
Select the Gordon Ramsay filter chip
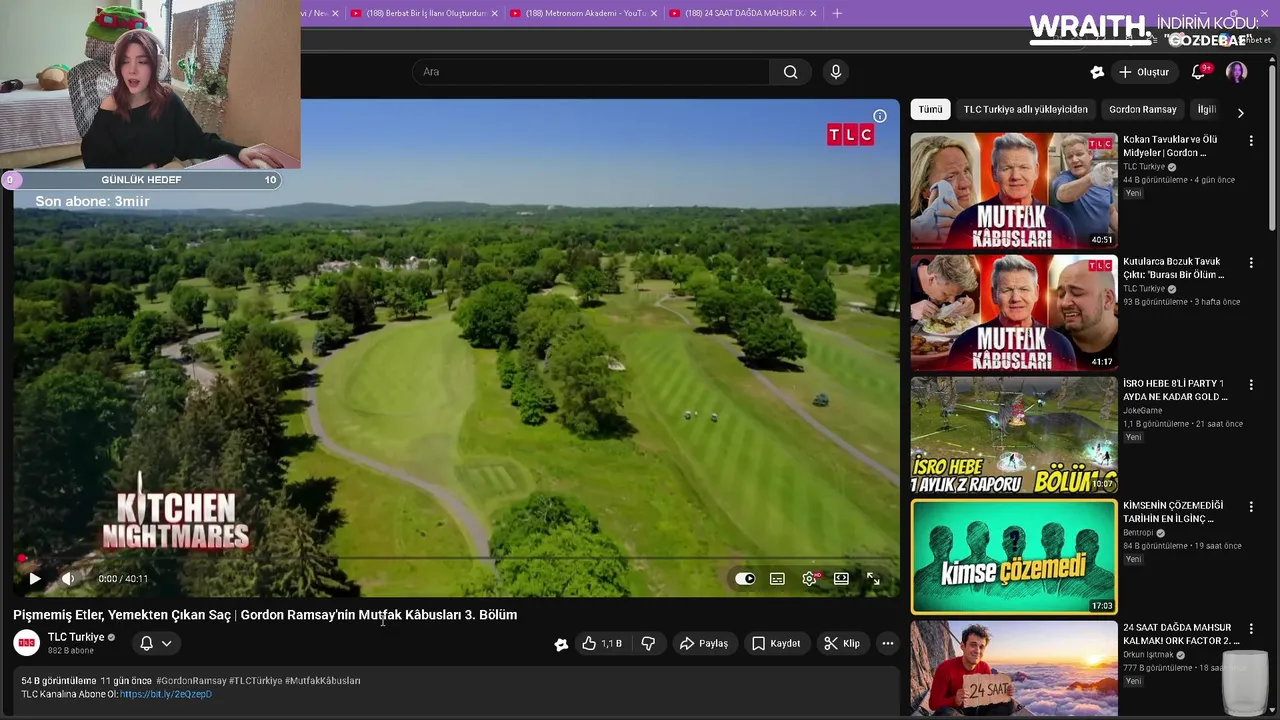click(1142, 110)
